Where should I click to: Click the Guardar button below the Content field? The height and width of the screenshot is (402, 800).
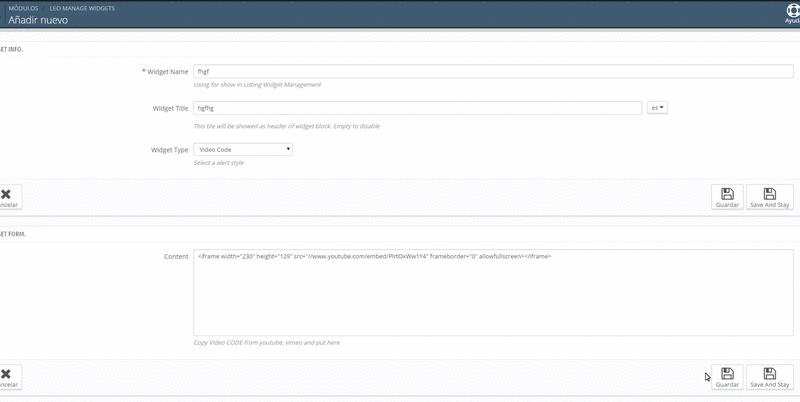pos(727,377)
